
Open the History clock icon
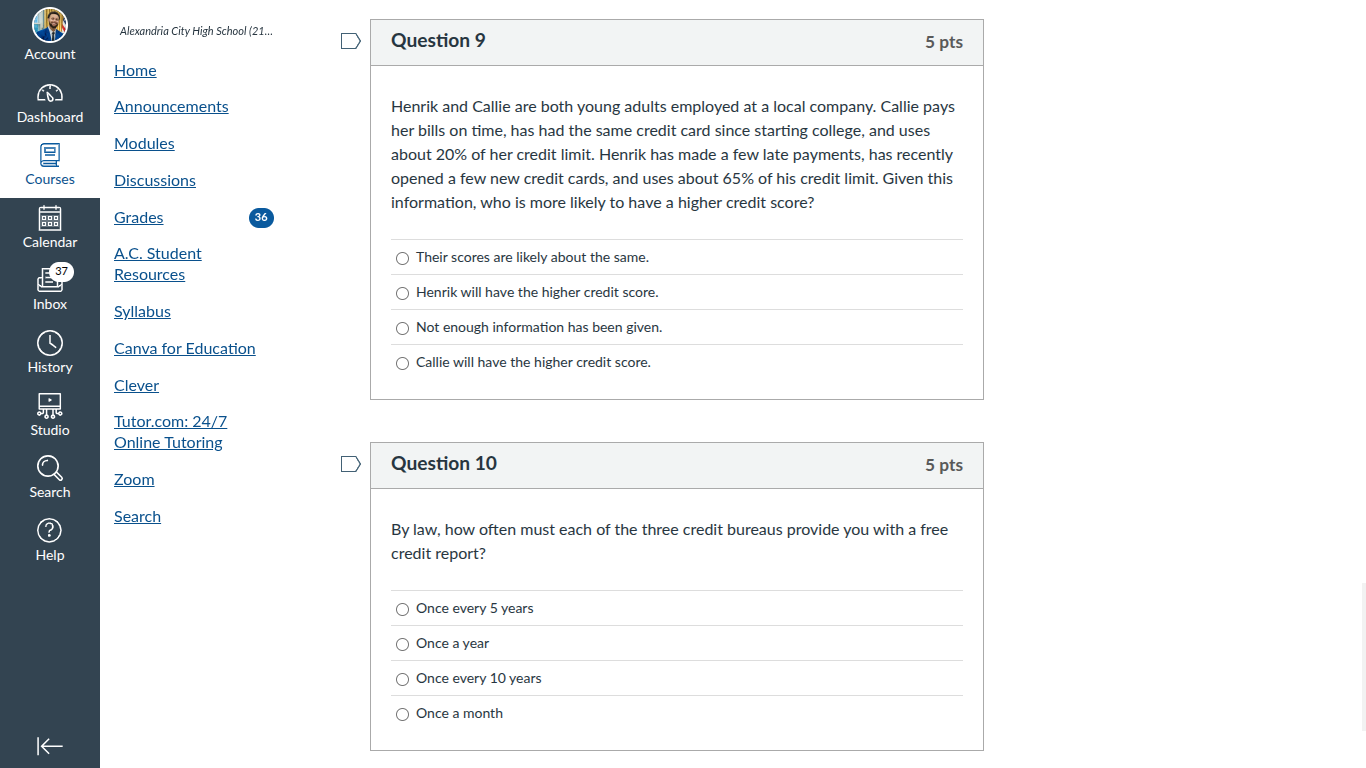pos(50,343)
